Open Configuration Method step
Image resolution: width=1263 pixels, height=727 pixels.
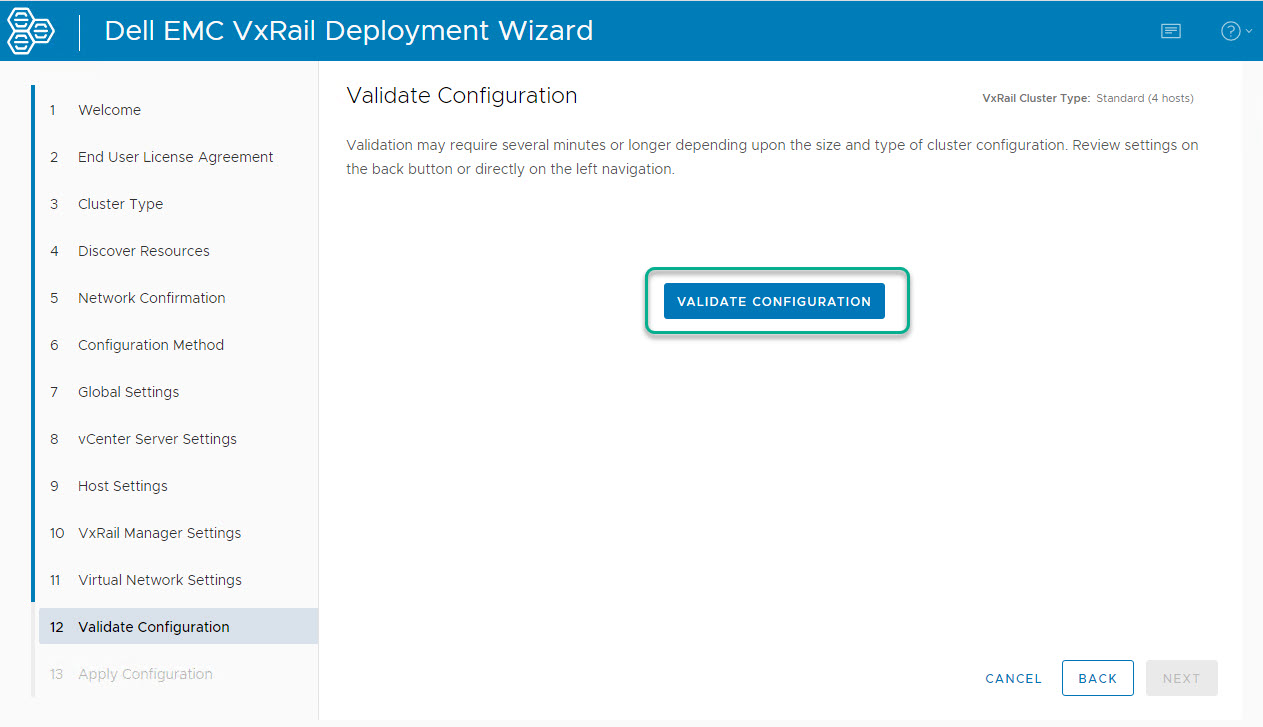(x=150, y=345)
